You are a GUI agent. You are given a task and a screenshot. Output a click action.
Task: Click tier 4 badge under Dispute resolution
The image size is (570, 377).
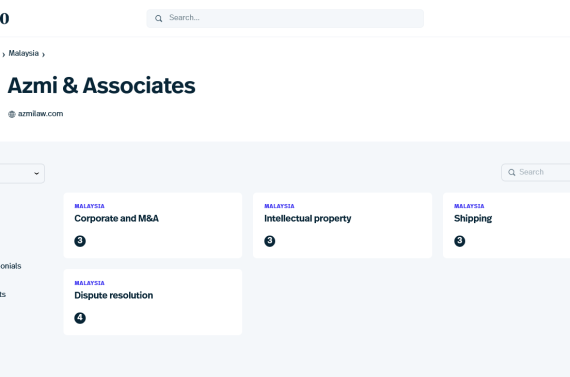pos(80,318)
